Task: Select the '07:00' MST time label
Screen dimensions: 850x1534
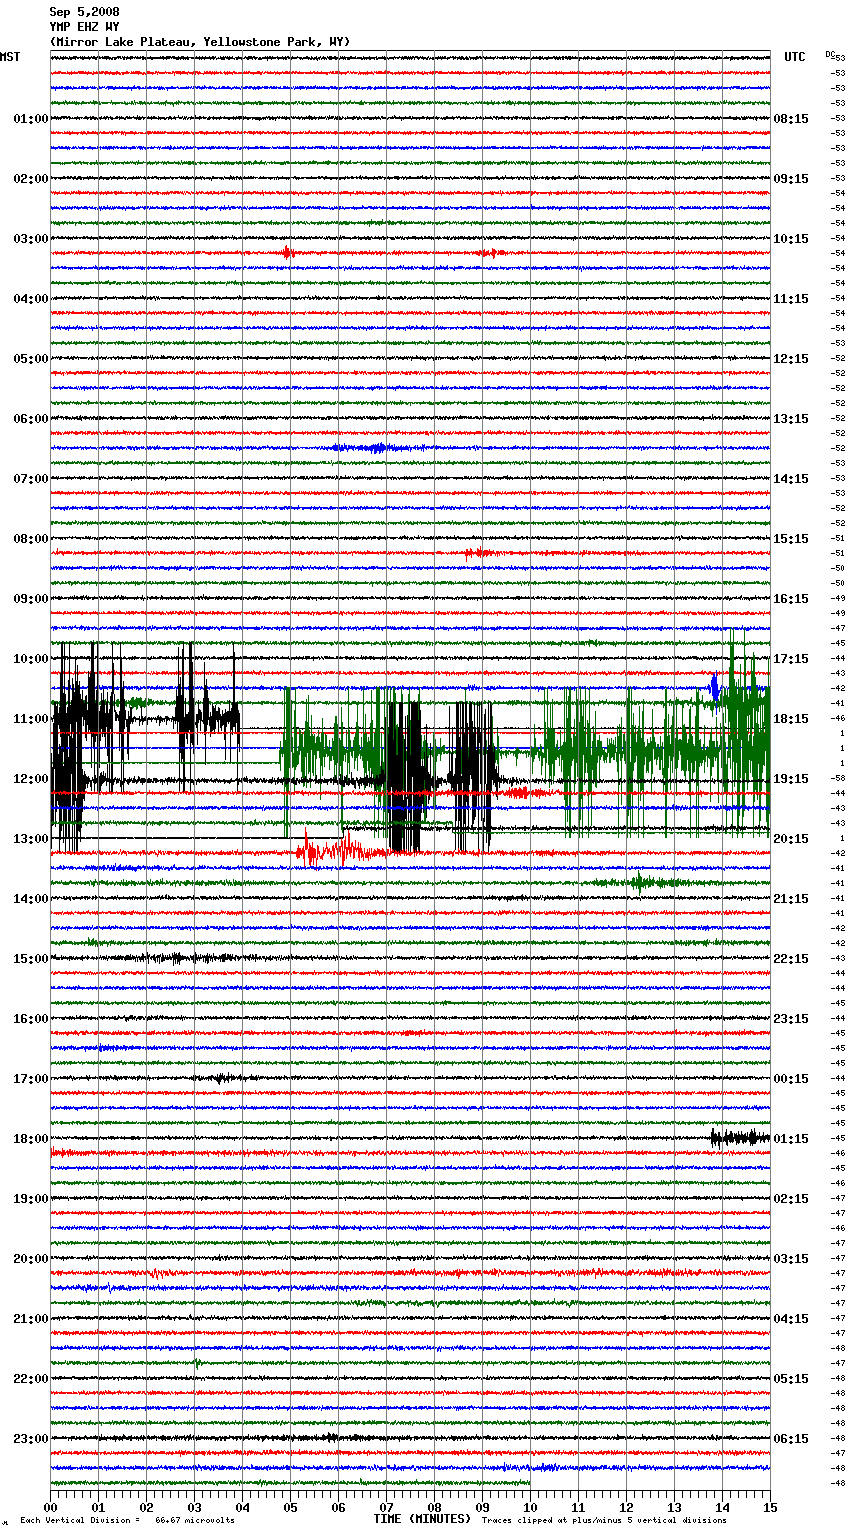Action: [31, 479]
